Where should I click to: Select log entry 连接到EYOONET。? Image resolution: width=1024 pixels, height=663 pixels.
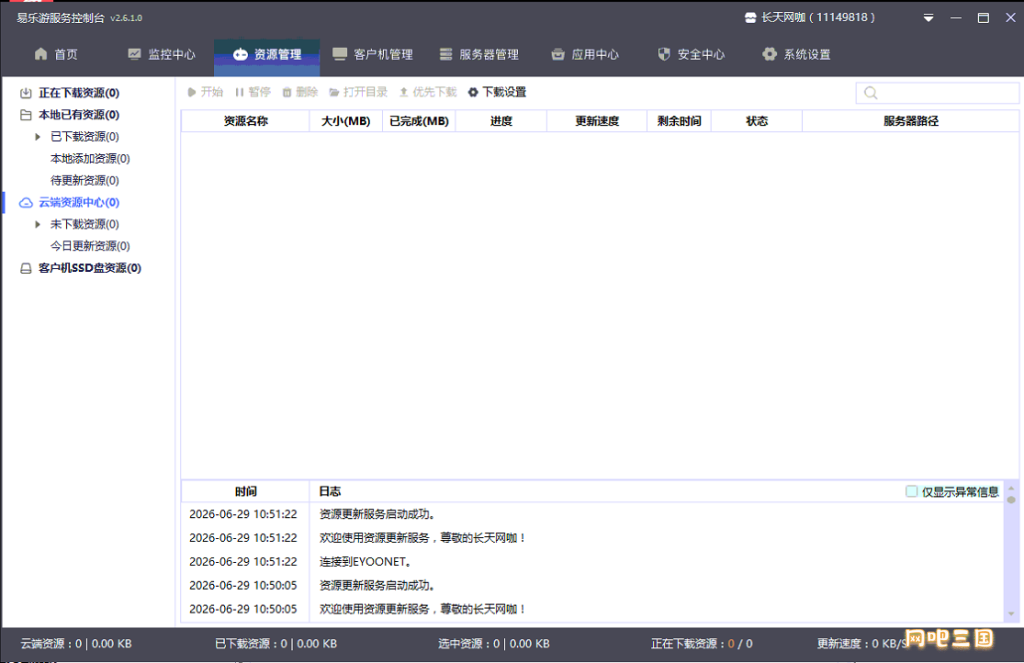pos(365,562)
